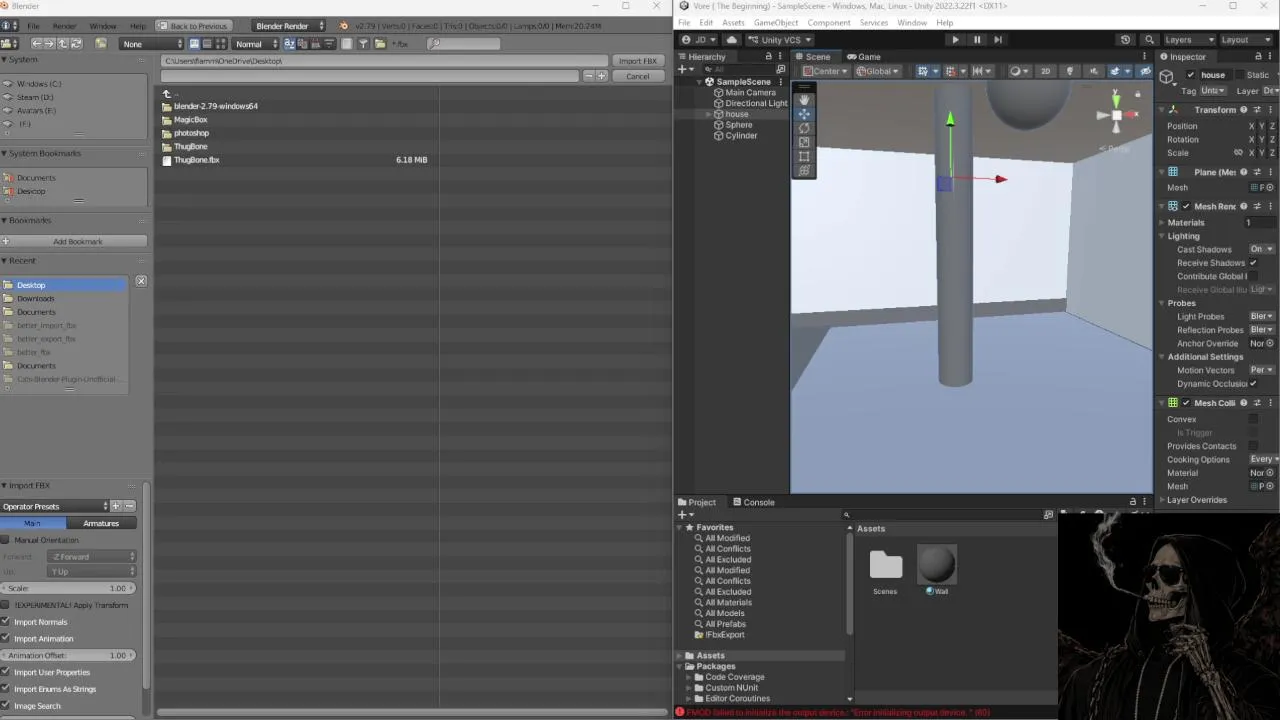Image resolution: width=1280 pixels, height=720 pixels.
Task: Open the Component menu in Unity
Action: click(x=829, y=22)
